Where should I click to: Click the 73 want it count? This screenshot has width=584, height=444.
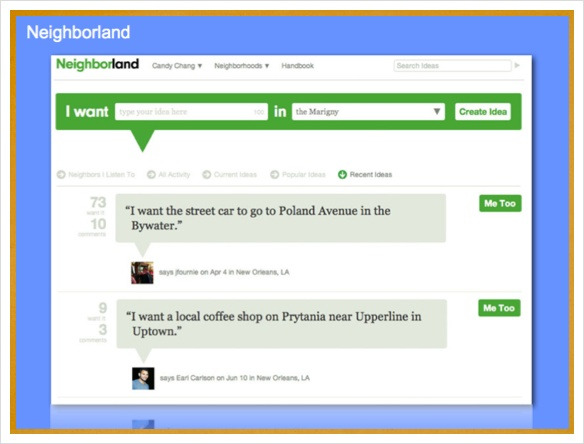point(98,205)
